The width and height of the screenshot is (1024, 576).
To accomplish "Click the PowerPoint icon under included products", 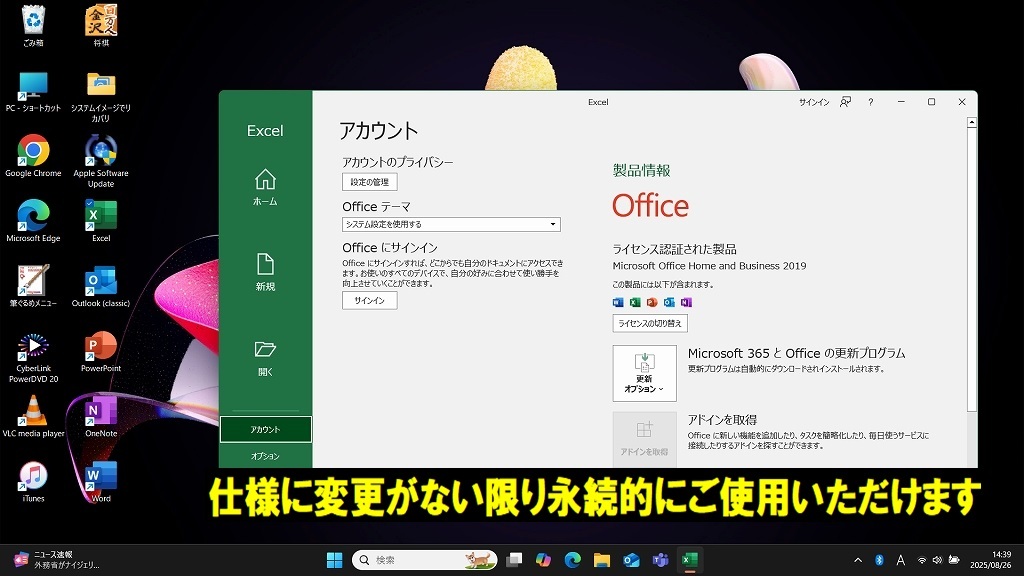I will (x=652, y=302).
